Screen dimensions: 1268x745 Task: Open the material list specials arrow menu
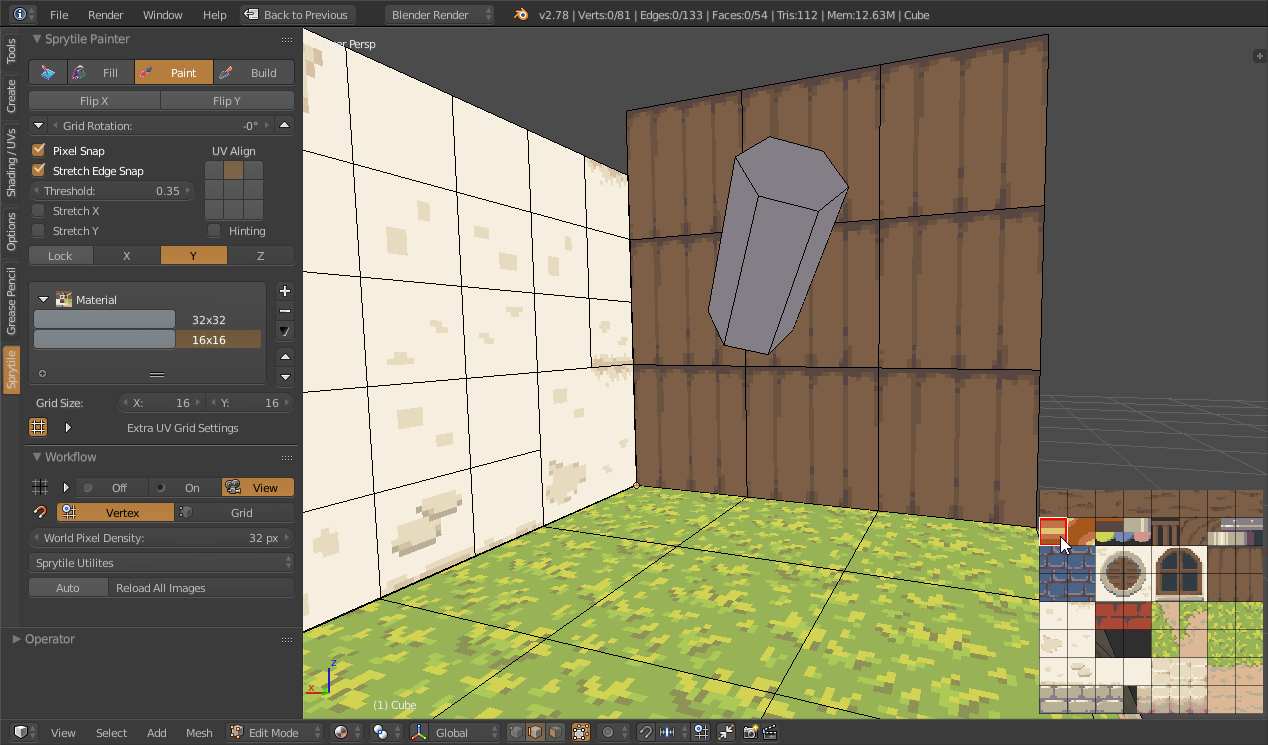tap(285, 331)
